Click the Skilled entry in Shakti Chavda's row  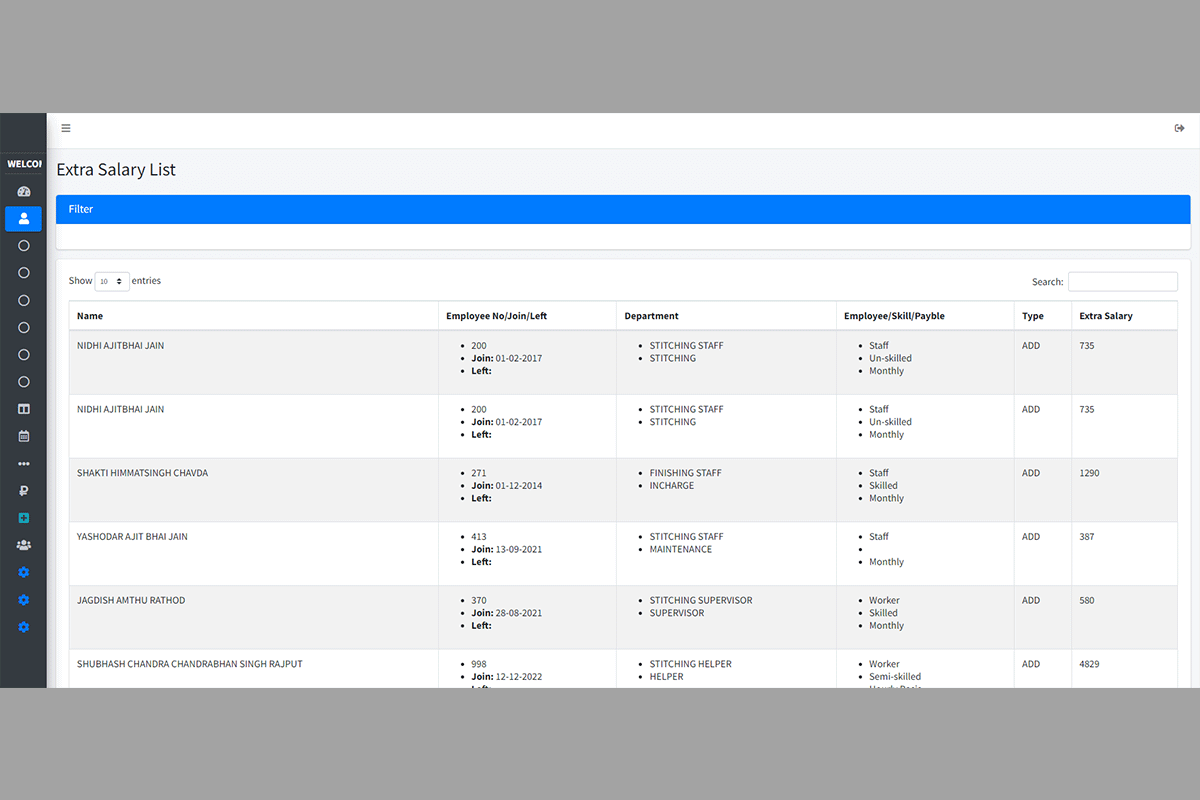(883, 486)
